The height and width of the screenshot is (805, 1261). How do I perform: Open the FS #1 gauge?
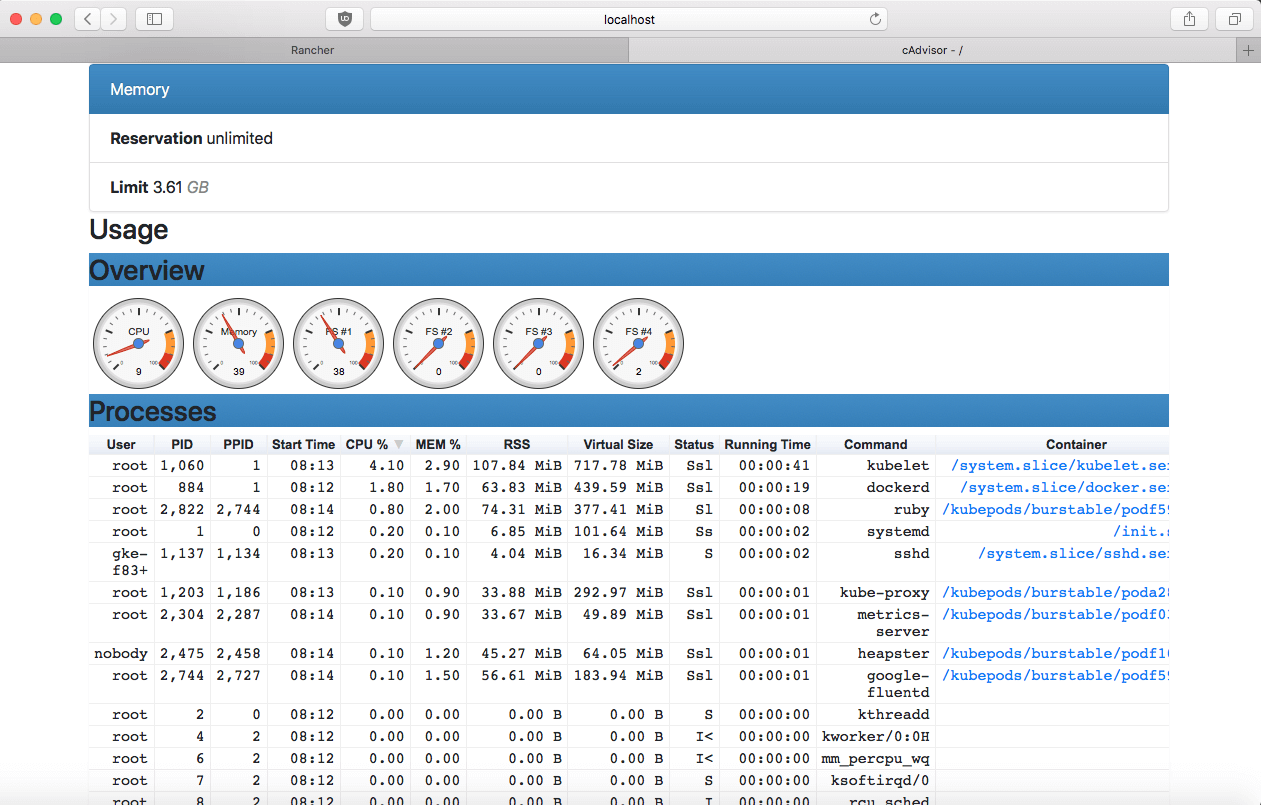pos(338,343)
